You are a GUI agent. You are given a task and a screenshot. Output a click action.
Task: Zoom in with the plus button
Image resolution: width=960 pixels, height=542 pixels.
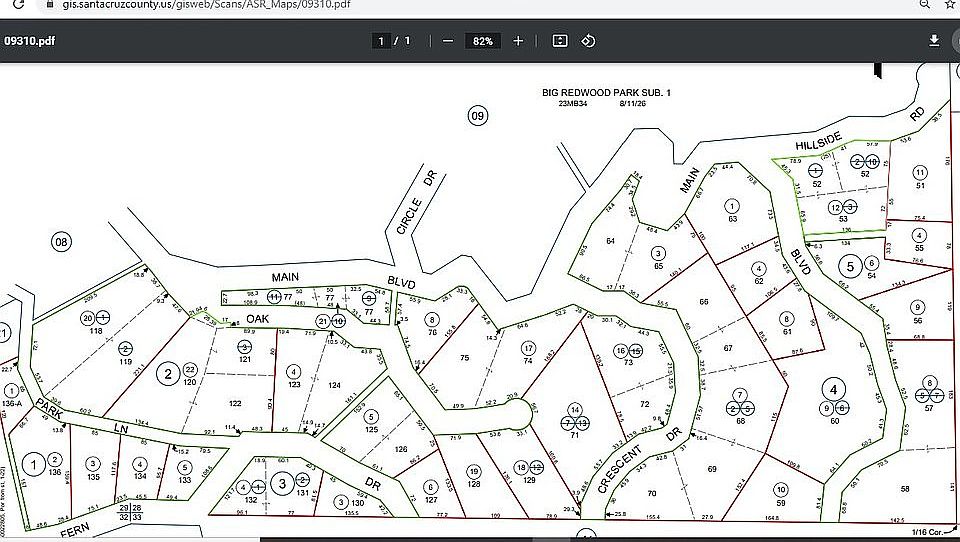[518, 41]
